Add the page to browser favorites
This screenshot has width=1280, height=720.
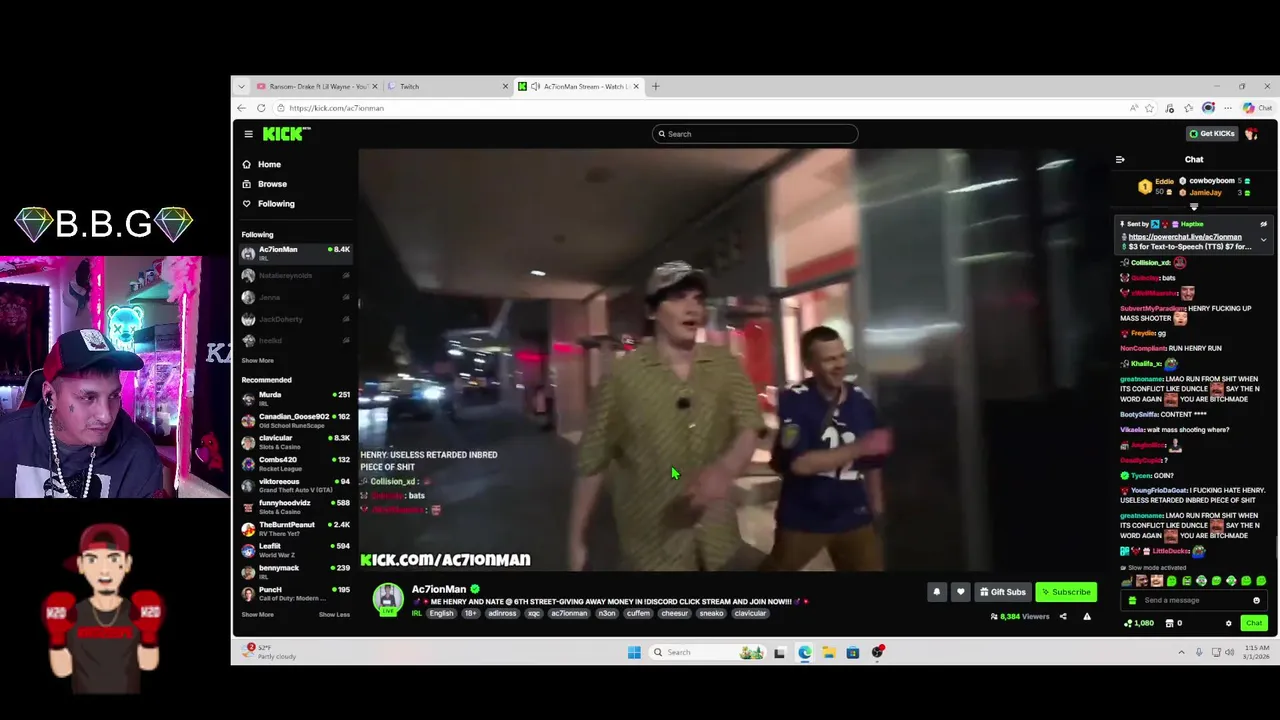(1149, 108)
